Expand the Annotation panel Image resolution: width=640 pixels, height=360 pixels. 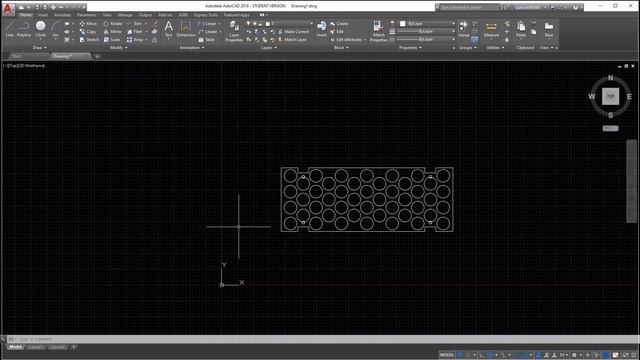(x=192, y=48)
